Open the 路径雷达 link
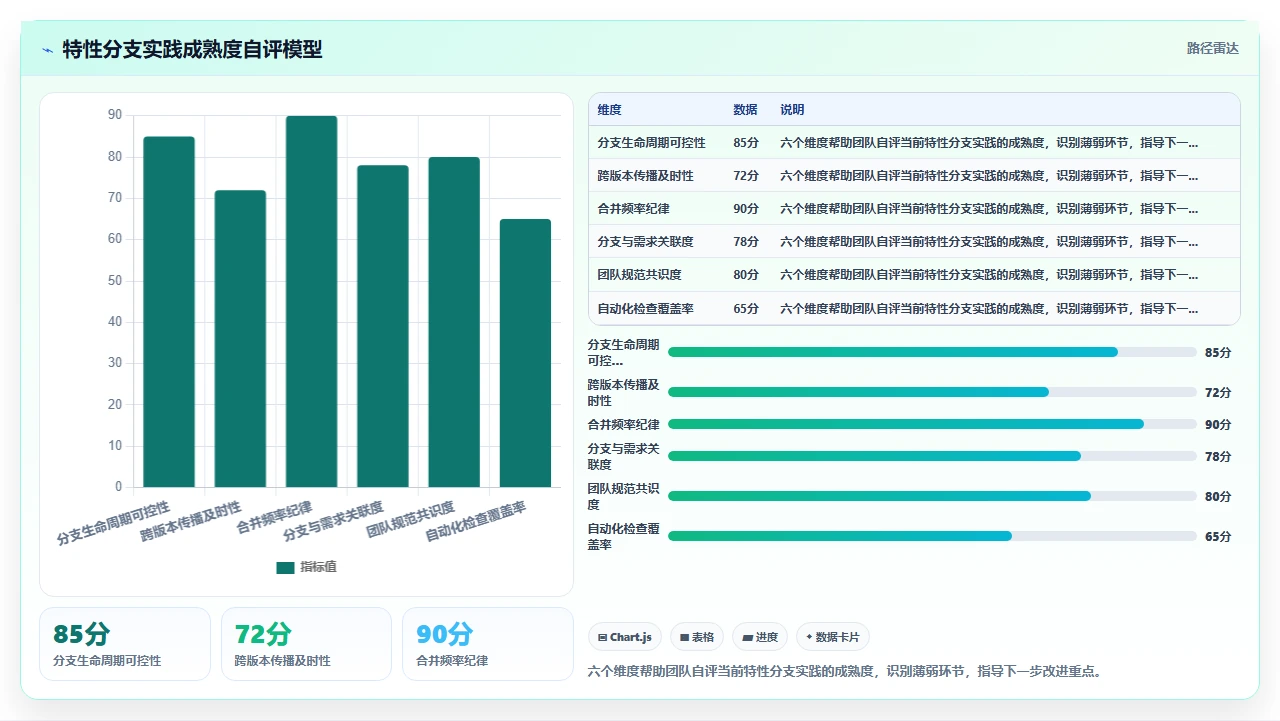 tap(1212, 48)
